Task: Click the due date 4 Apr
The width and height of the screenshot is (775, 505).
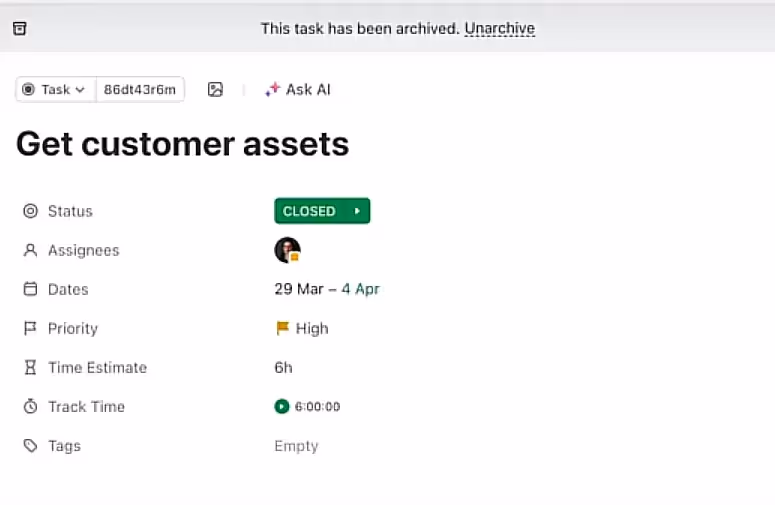Action: click(360, 289)
